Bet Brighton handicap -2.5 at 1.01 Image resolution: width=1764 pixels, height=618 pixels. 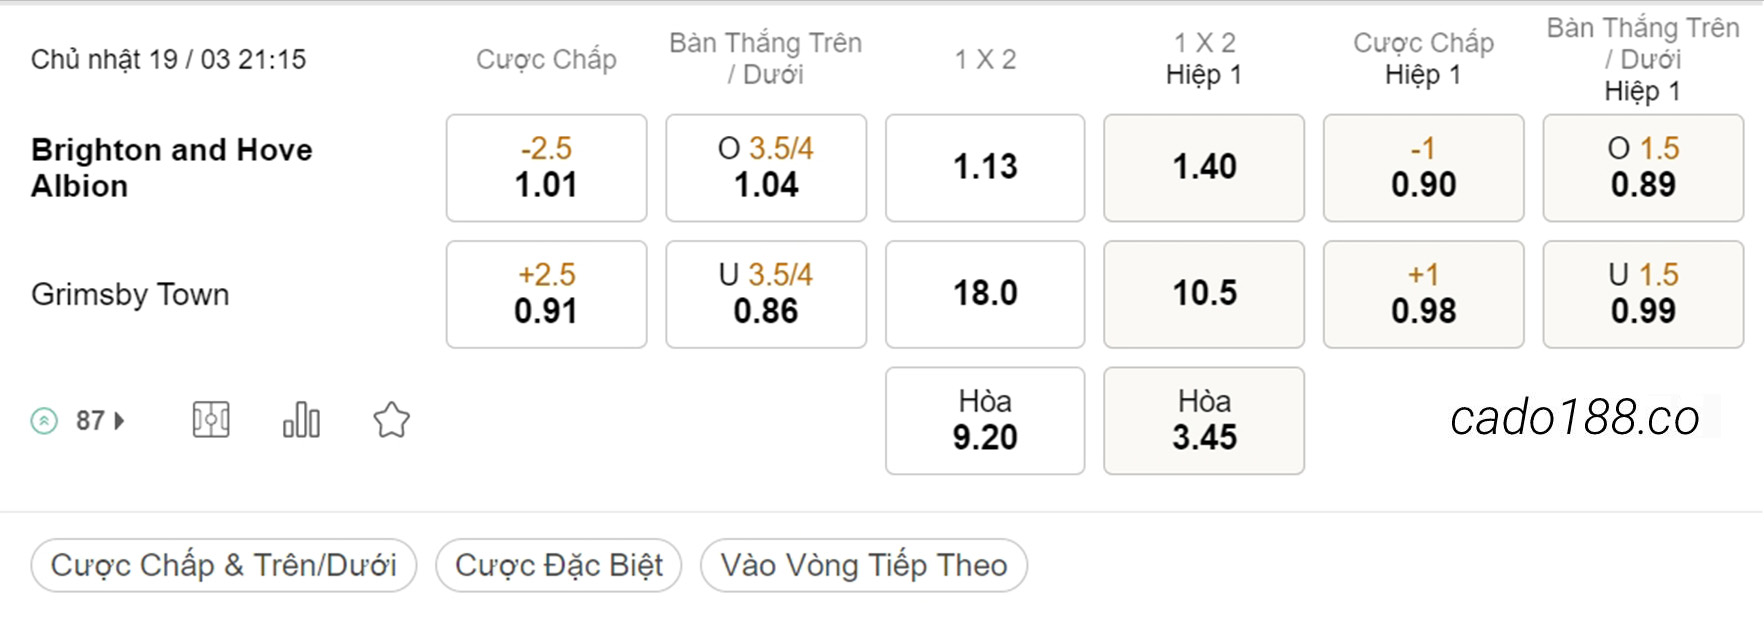[546, 168]
